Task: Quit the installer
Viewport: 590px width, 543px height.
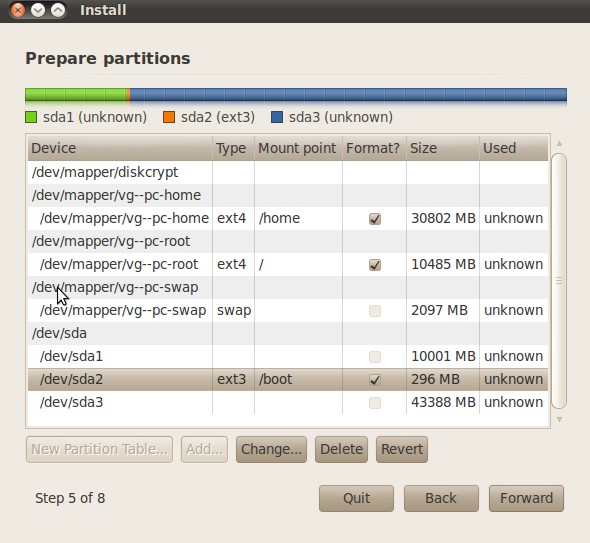Action: pos(356,498)
